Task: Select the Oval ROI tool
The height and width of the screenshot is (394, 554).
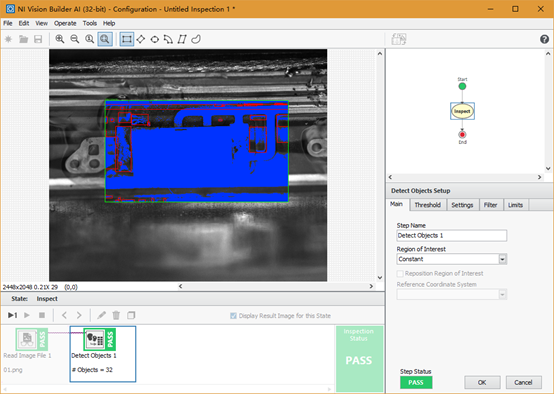Action: [154, 39]
